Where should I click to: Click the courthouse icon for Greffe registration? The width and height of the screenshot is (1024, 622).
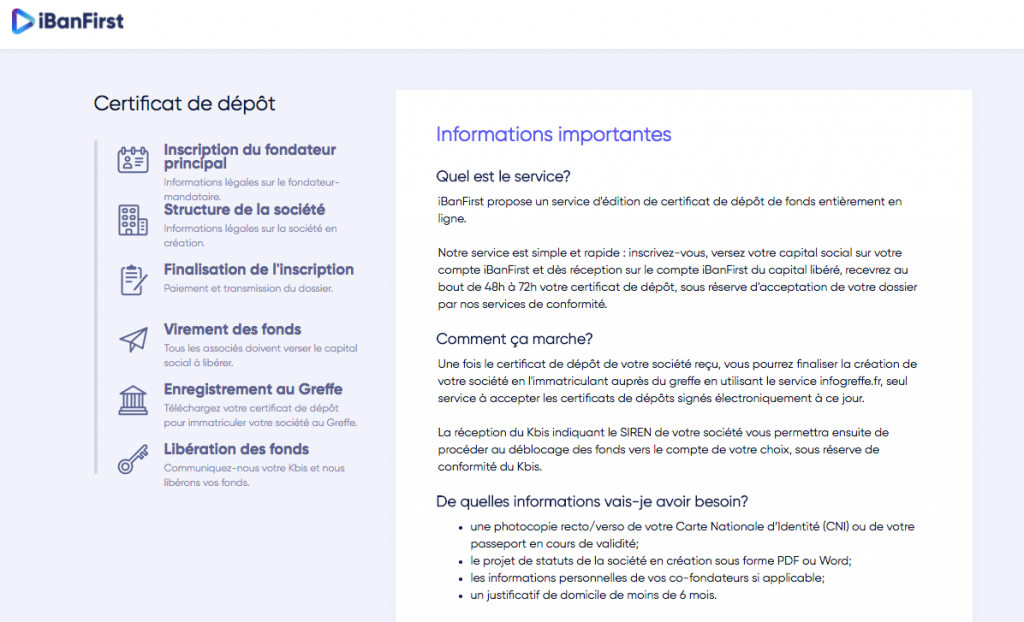point(133,399)
